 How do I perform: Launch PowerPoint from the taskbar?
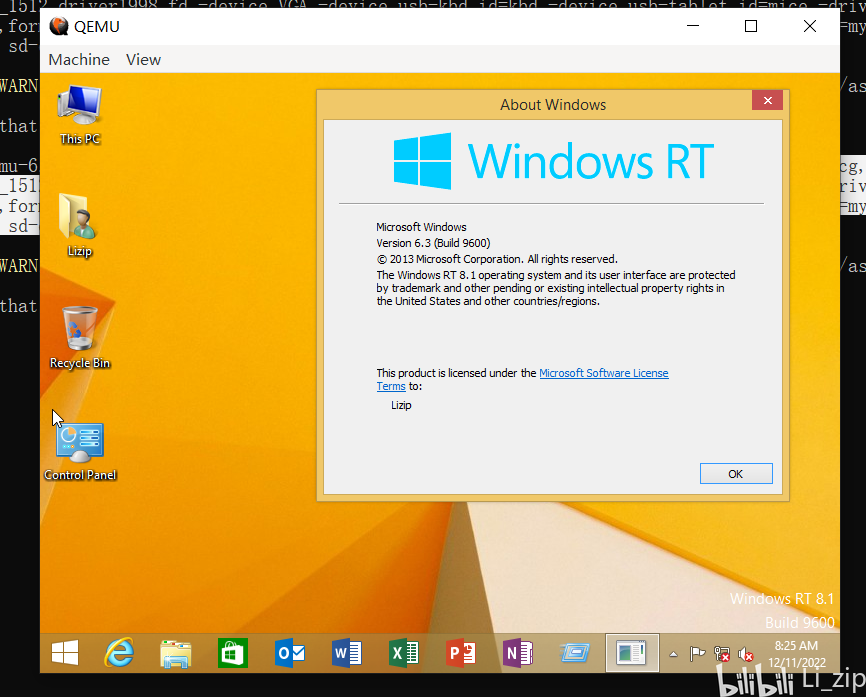[461, 653]
